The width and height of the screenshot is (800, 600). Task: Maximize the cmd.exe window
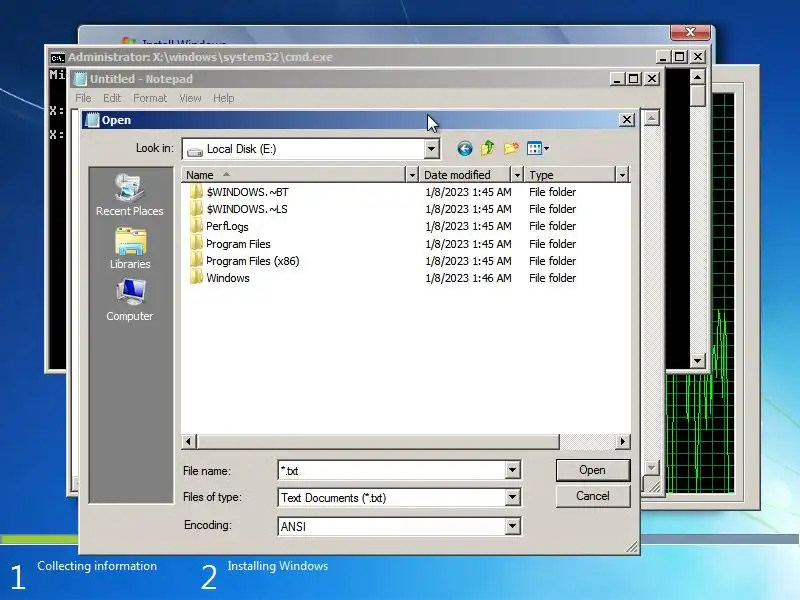coord(679,57)
